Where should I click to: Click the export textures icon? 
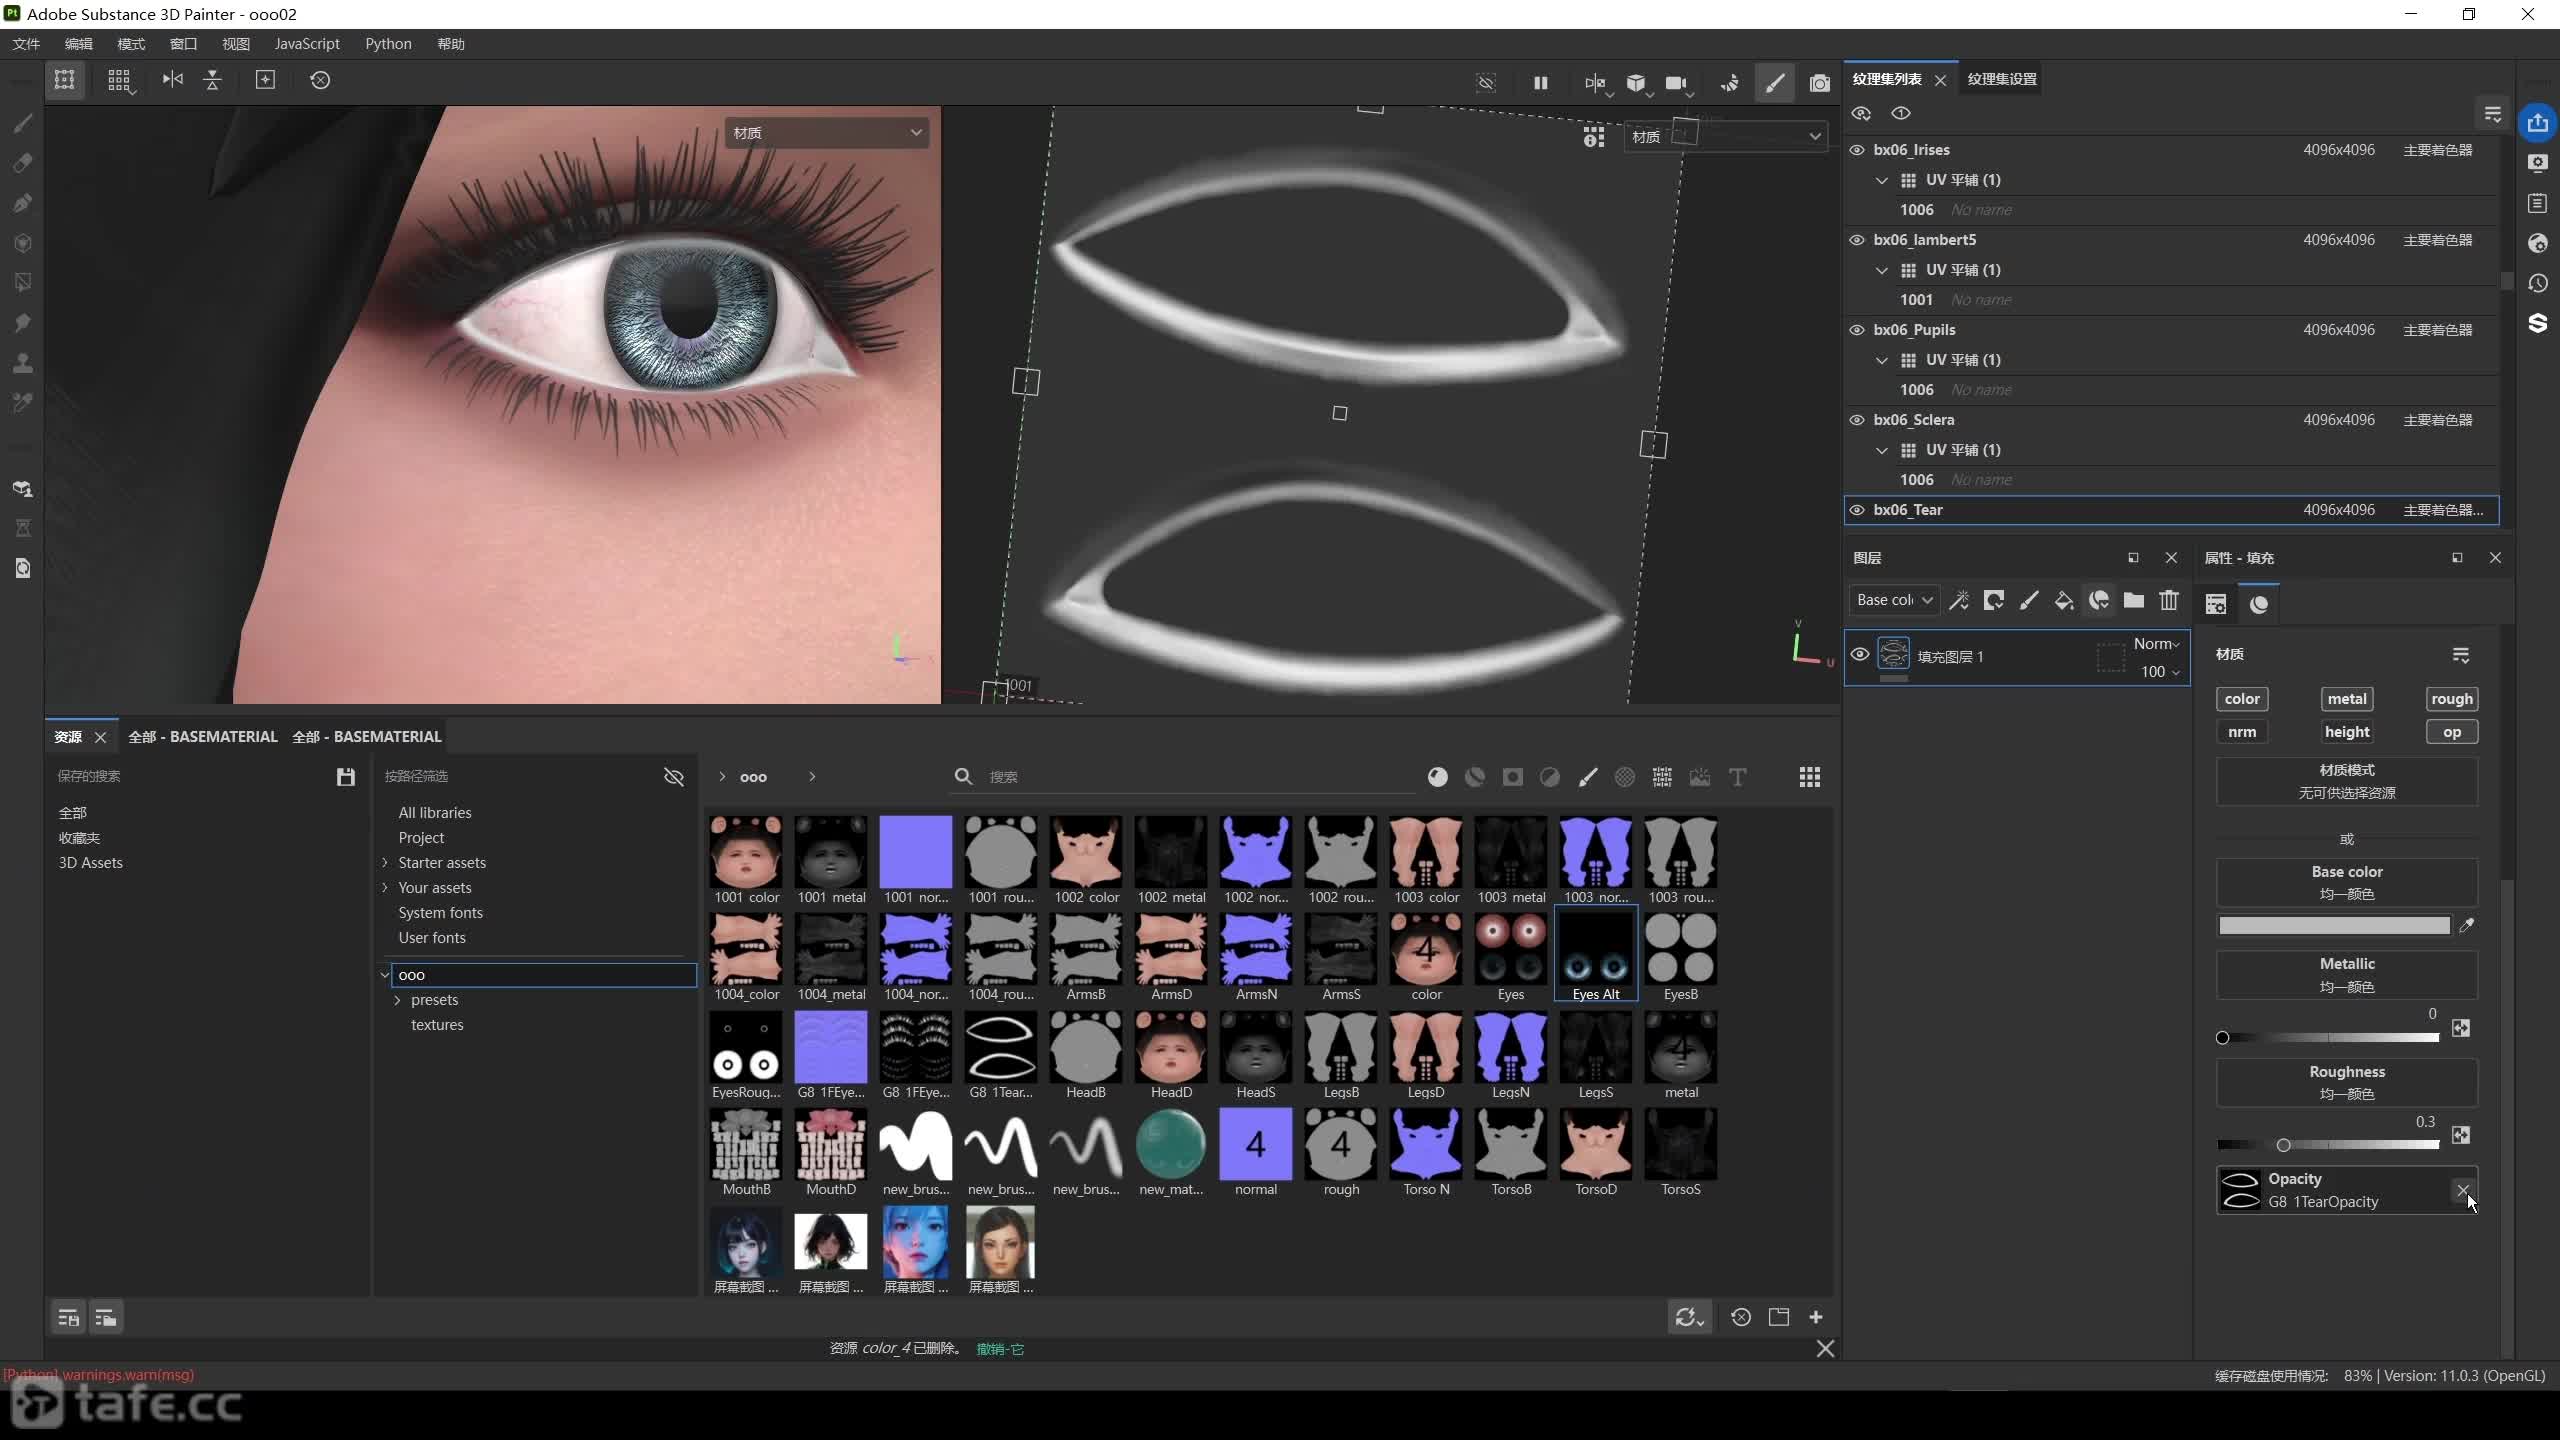point(2537,123)
